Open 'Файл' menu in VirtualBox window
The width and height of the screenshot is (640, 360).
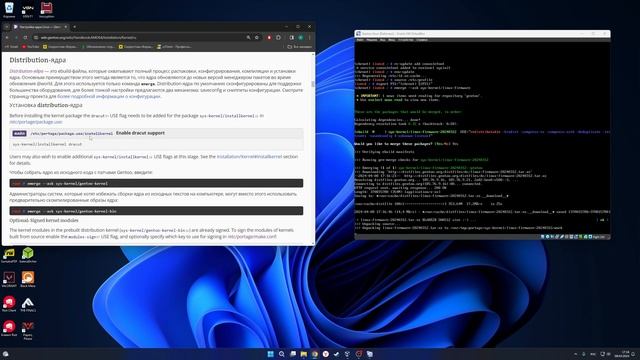[x=360, y=40]
